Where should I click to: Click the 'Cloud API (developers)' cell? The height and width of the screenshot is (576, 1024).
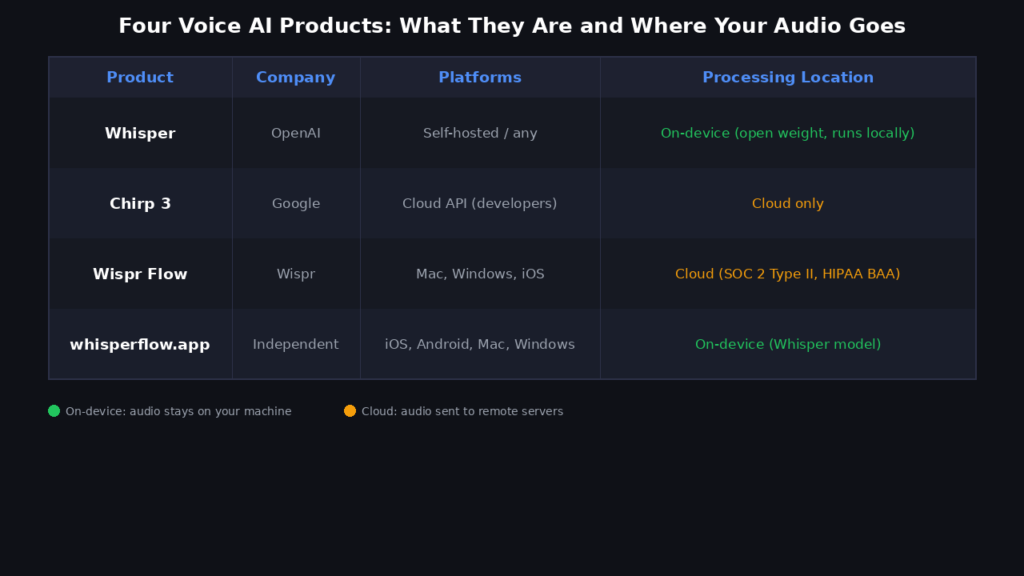[480, 204]
